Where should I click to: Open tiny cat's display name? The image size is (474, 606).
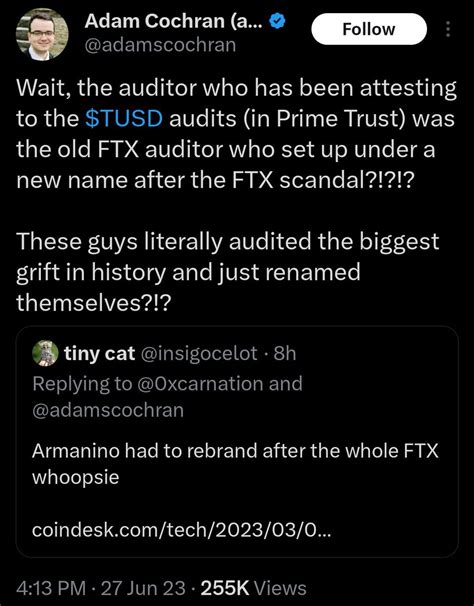click(100, 353)
